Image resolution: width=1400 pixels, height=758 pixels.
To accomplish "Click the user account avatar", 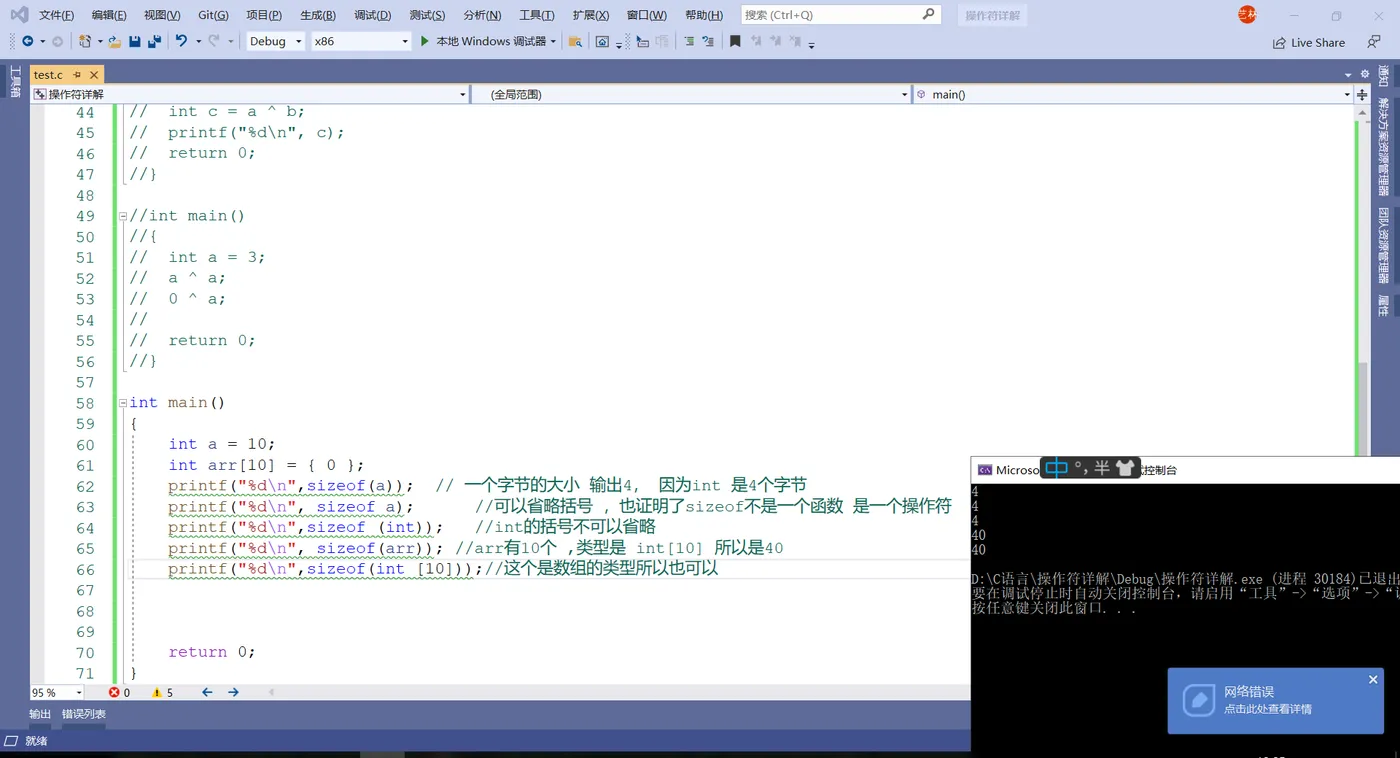I will (x=1247, y=14).
